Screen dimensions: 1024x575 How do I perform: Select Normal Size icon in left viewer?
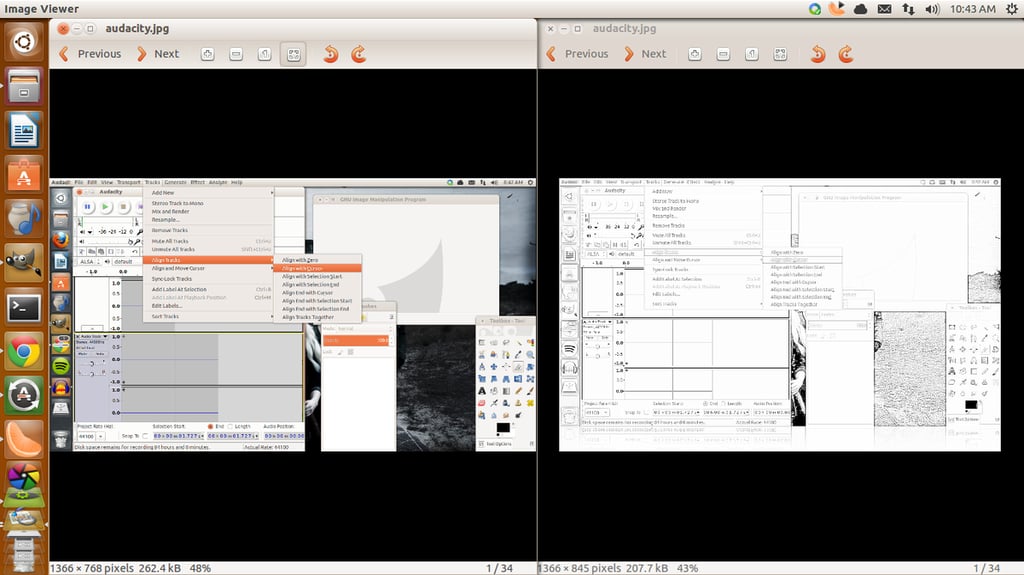click(264, 54)
